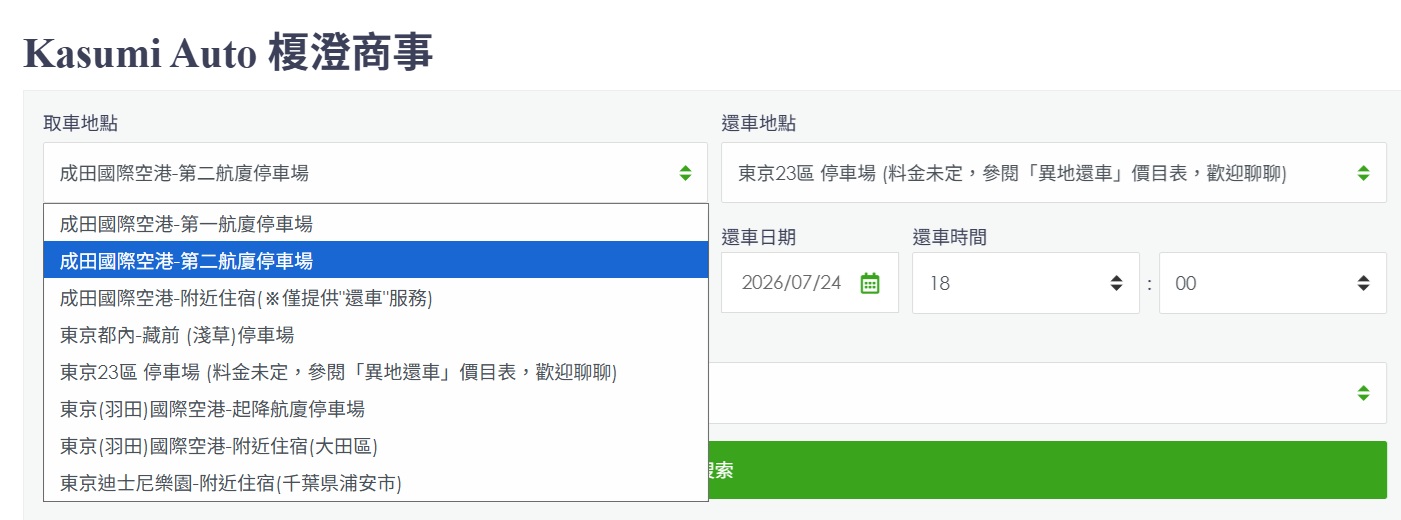
Task: Choose highlighted 成田國際空港-第二航廈停車場 option
Action: (376, 261)
